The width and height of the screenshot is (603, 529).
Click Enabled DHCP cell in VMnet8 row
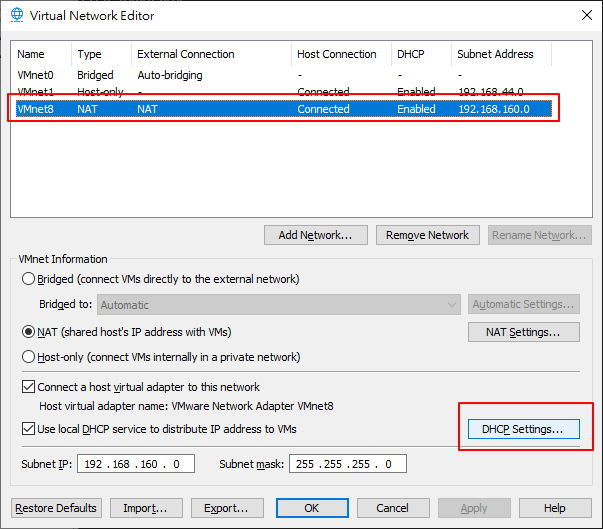tap(416, 109)
